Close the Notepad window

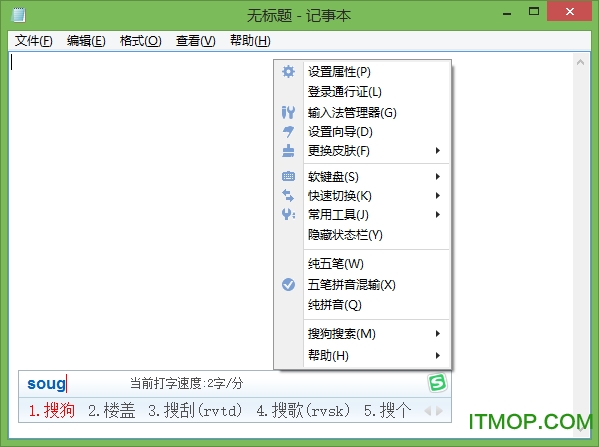pos(570,11)
